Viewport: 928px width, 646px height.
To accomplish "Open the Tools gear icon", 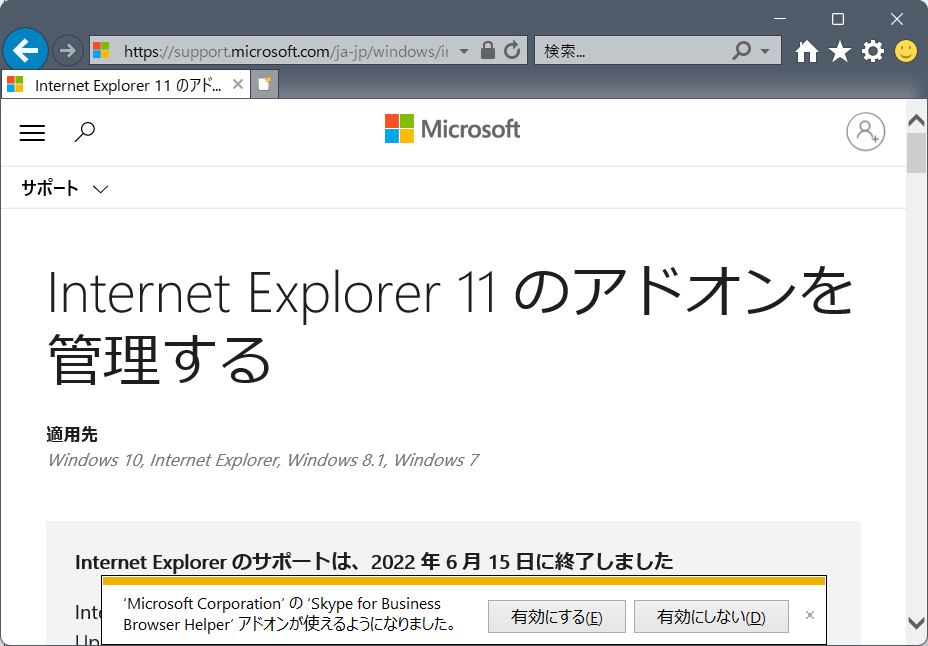I will click(873, 51).
